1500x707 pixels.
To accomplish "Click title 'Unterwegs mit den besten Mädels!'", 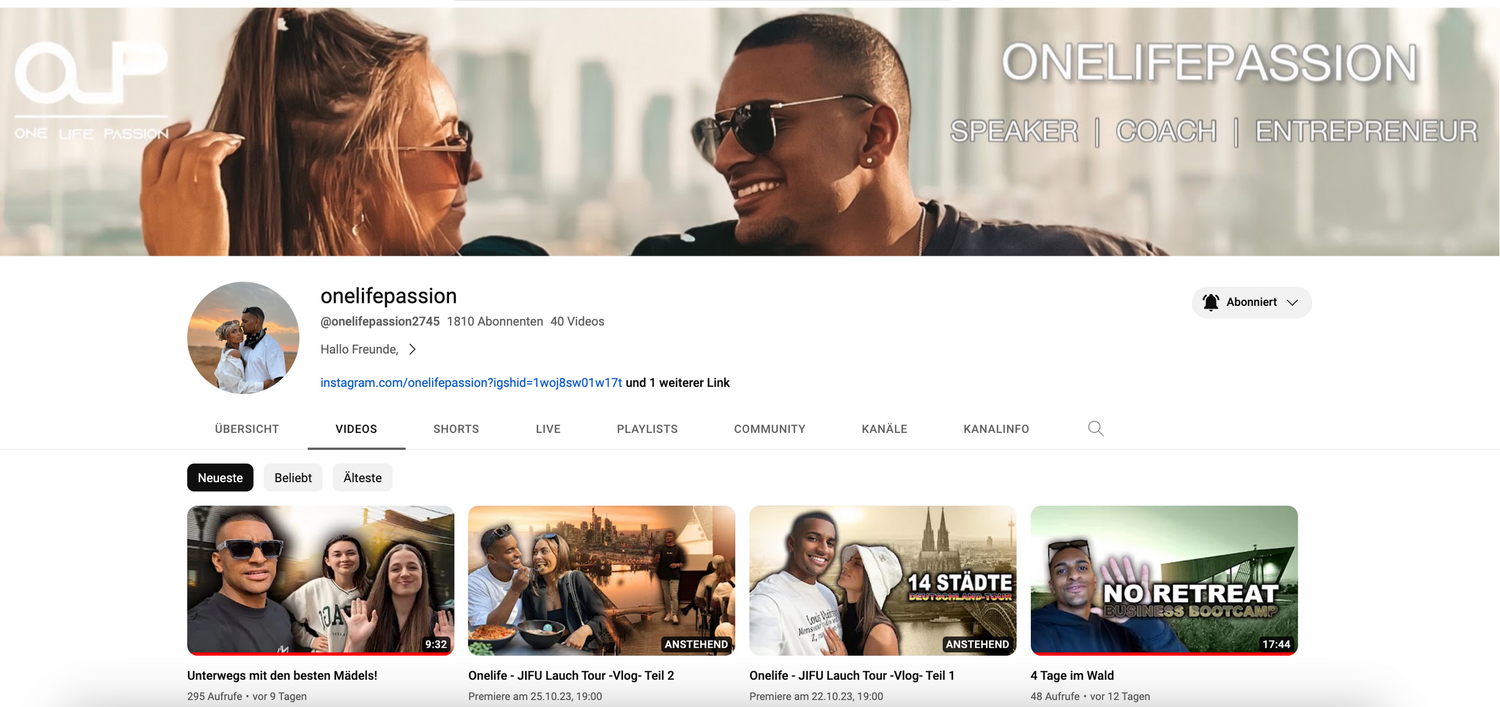I will 282,676.
